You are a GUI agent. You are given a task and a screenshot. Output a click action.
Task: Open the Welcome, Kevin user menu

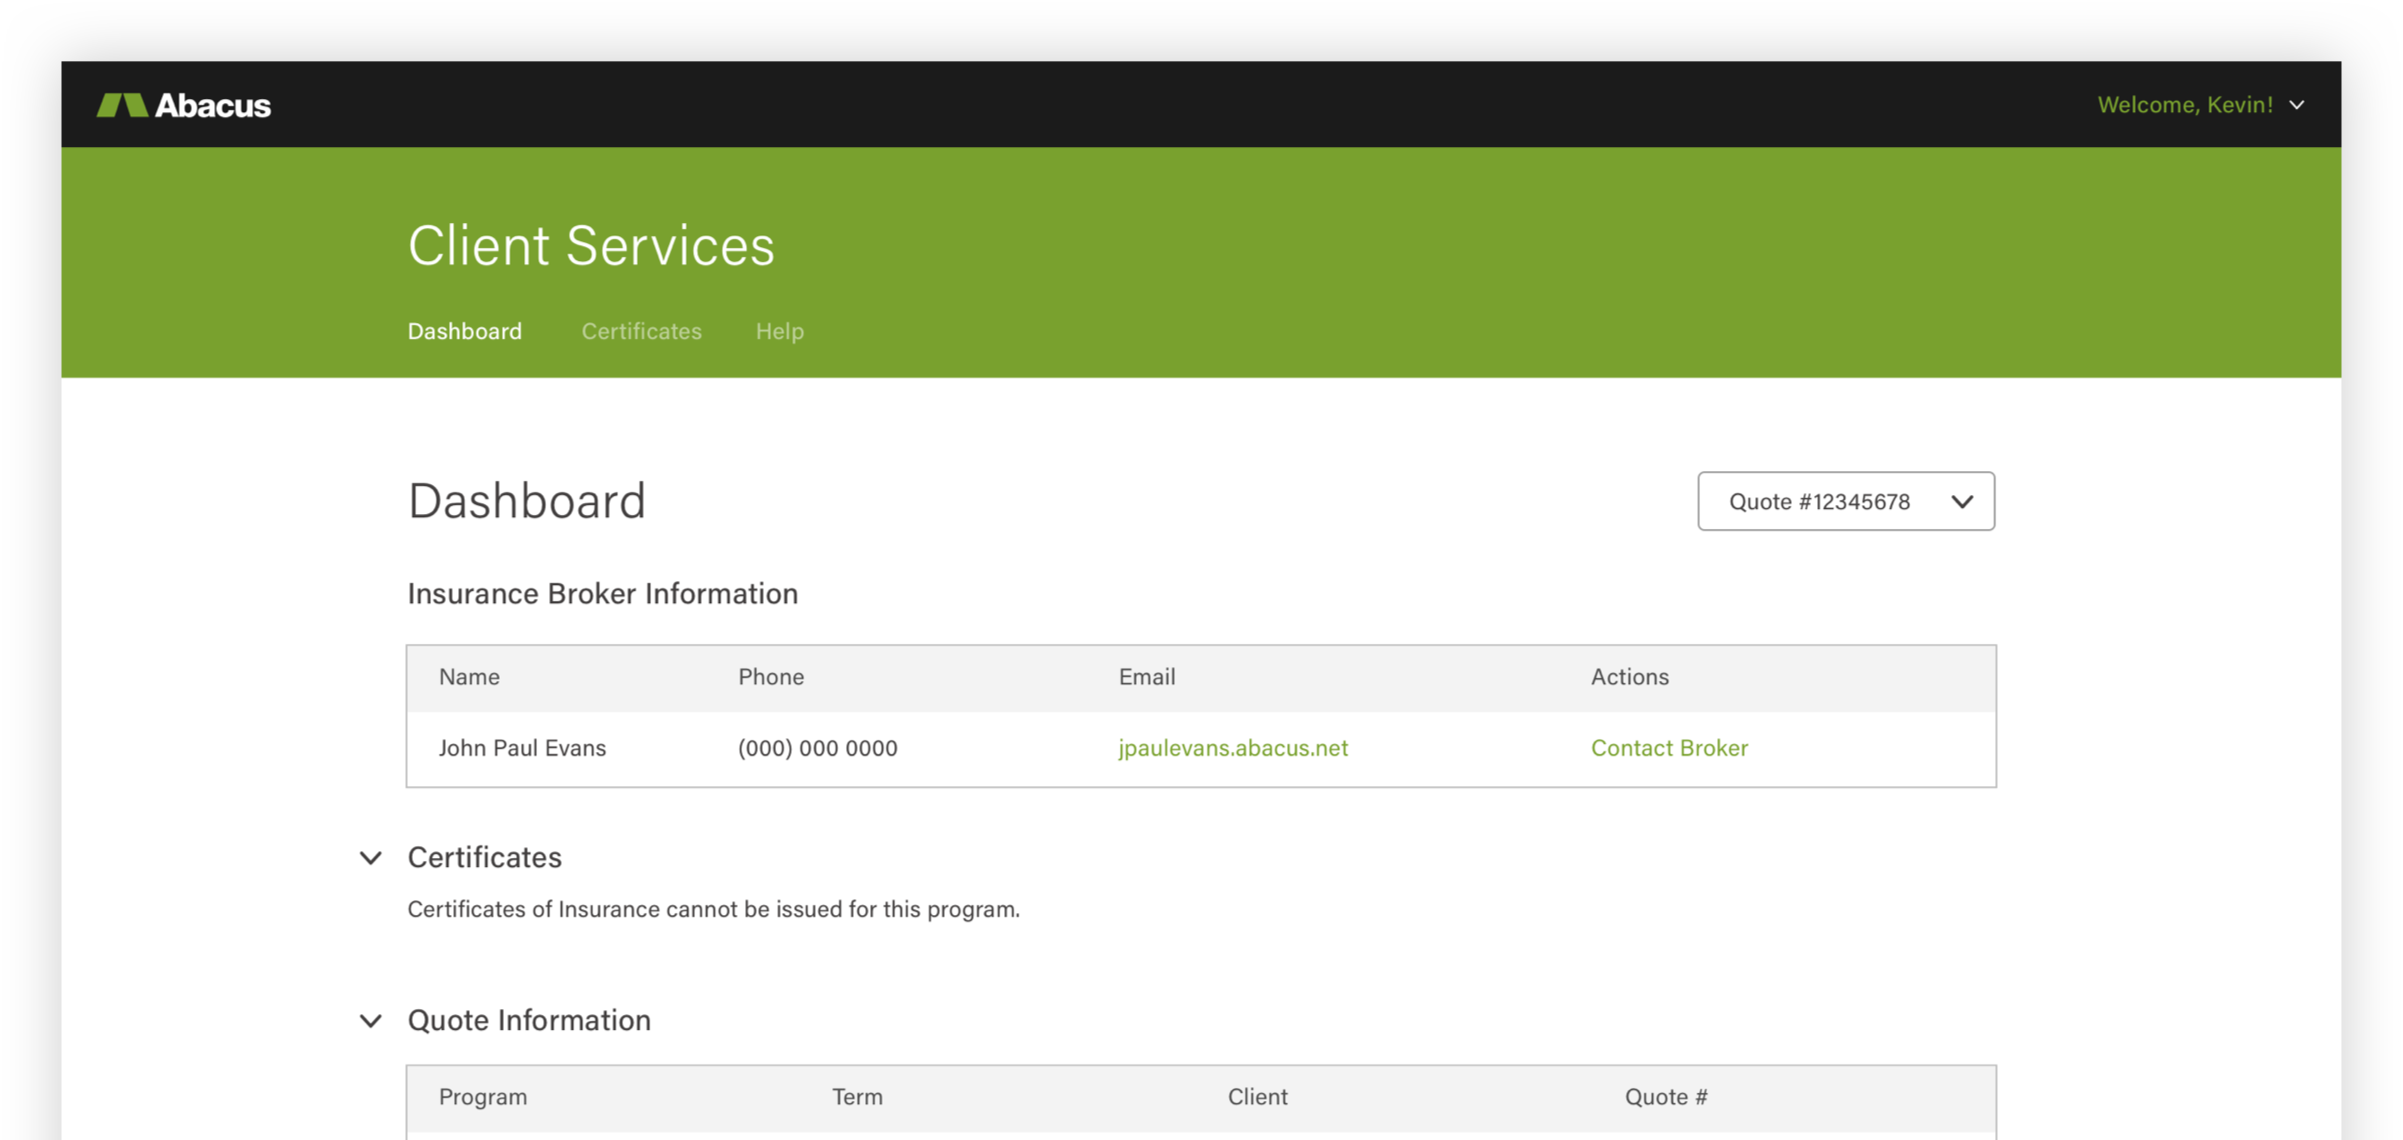[x=2185, y=105]
